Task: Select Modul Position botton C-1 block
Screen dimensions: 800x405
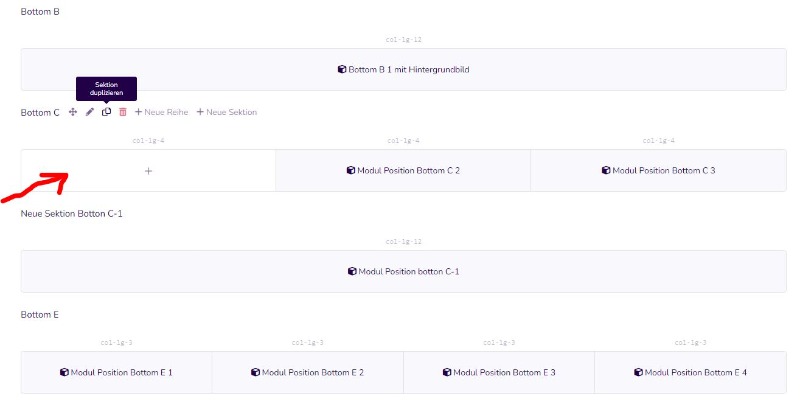Action: (404, 271)
